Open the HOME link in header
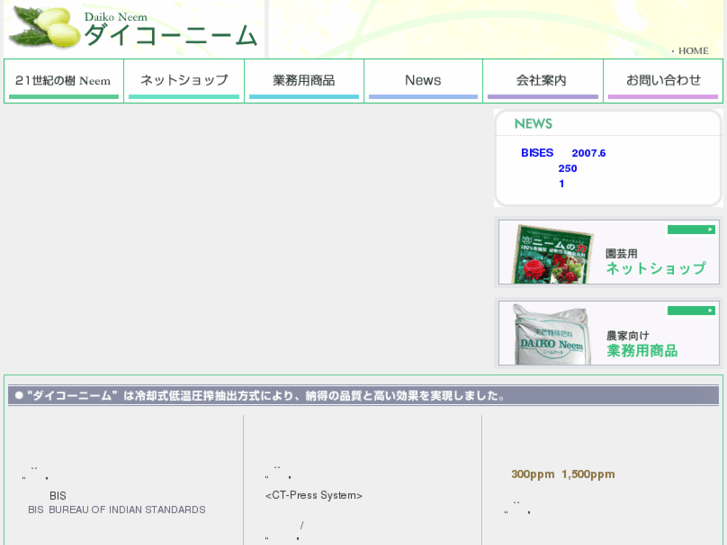 [x=693, y=51]
